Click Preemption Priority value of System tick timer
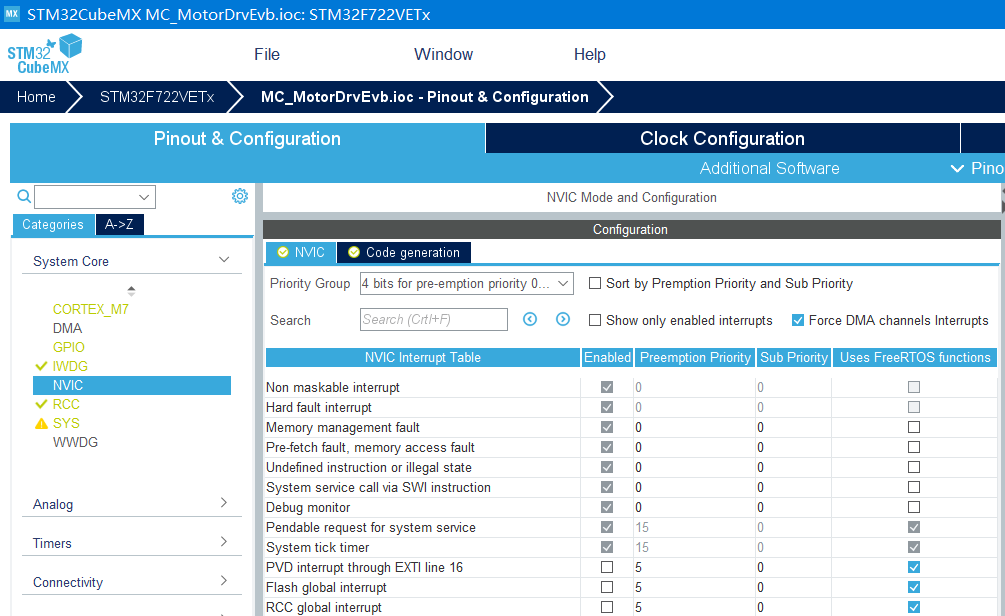The height and width of the screenshot is (616, 1005). click(x=642, y=547)
